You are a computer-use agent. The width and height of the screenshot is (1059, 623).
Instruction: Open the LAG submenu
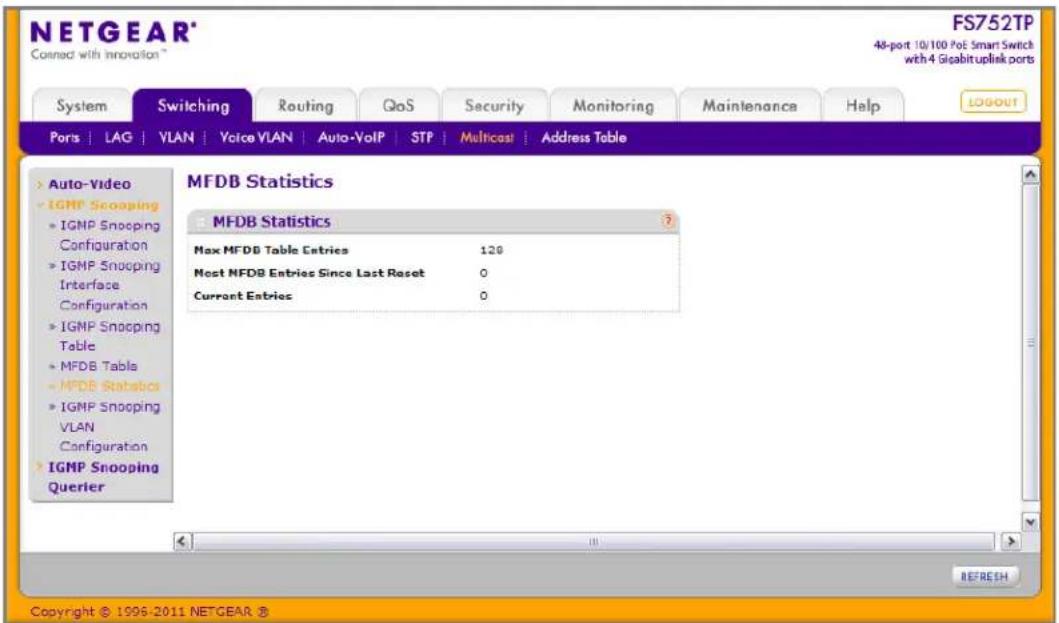pyautogui.click(x=118, y=137)
